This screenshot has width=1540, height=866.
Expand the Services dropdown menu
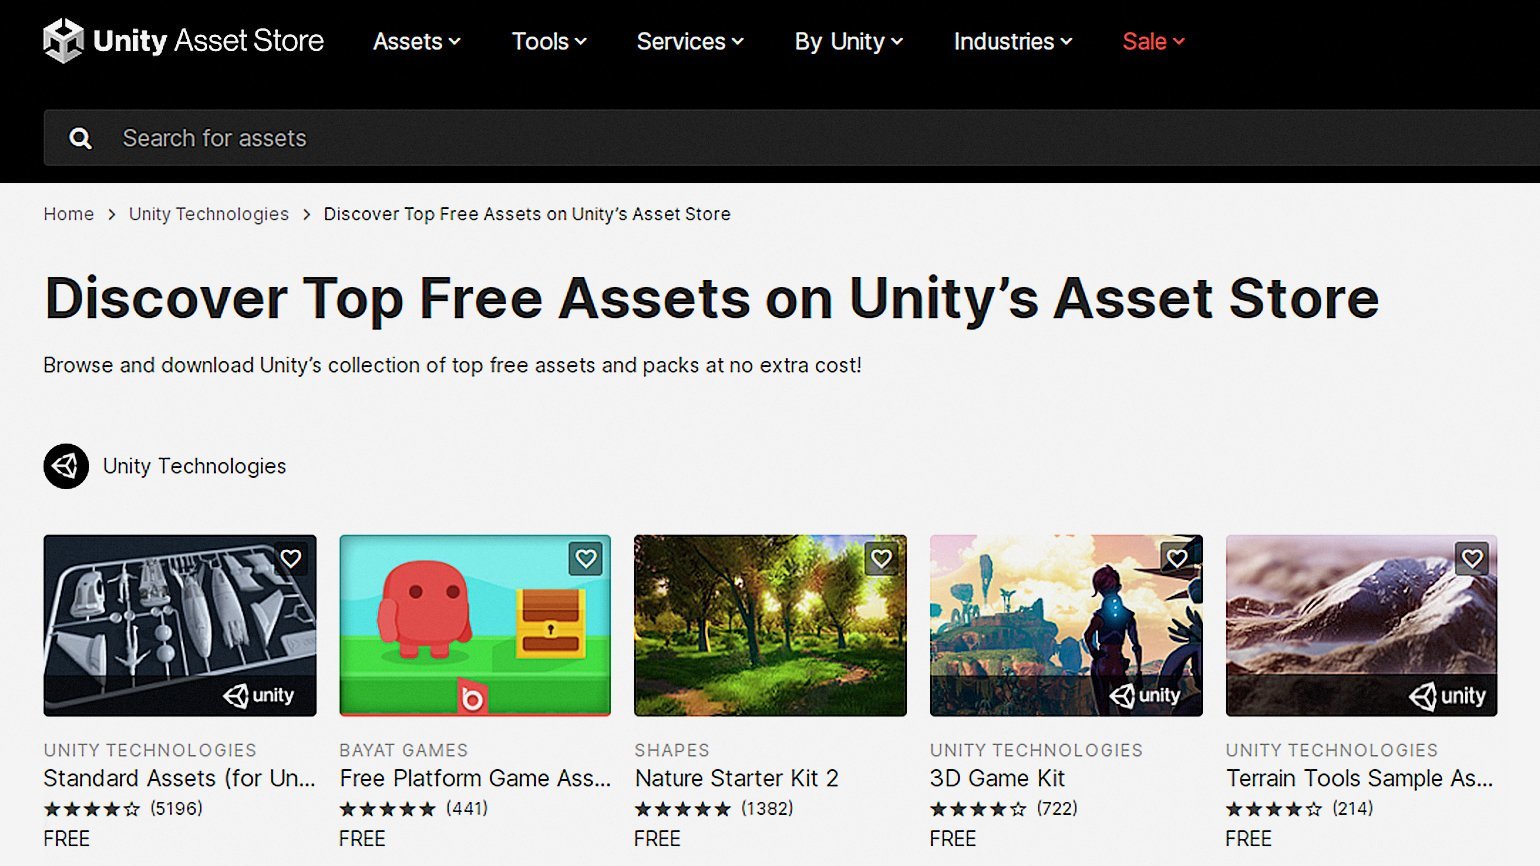coord(690,41)
